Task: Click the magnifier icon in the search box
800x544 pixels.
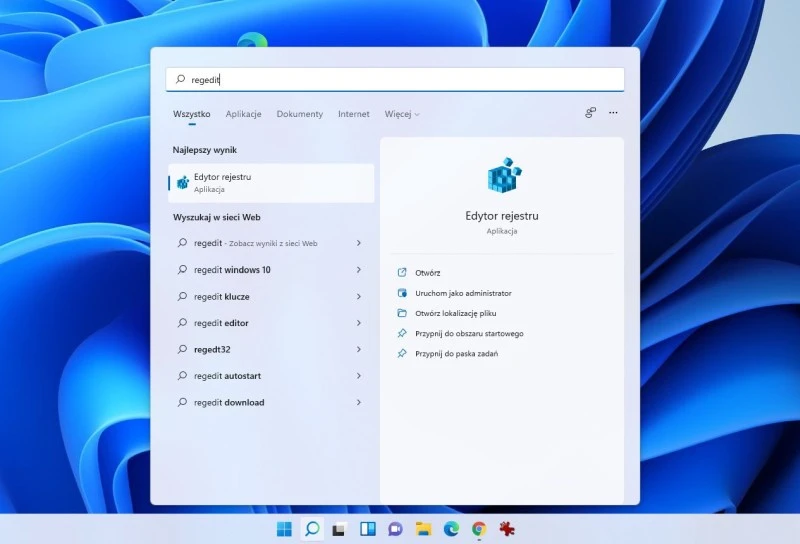Action: (x=180, y=79)
